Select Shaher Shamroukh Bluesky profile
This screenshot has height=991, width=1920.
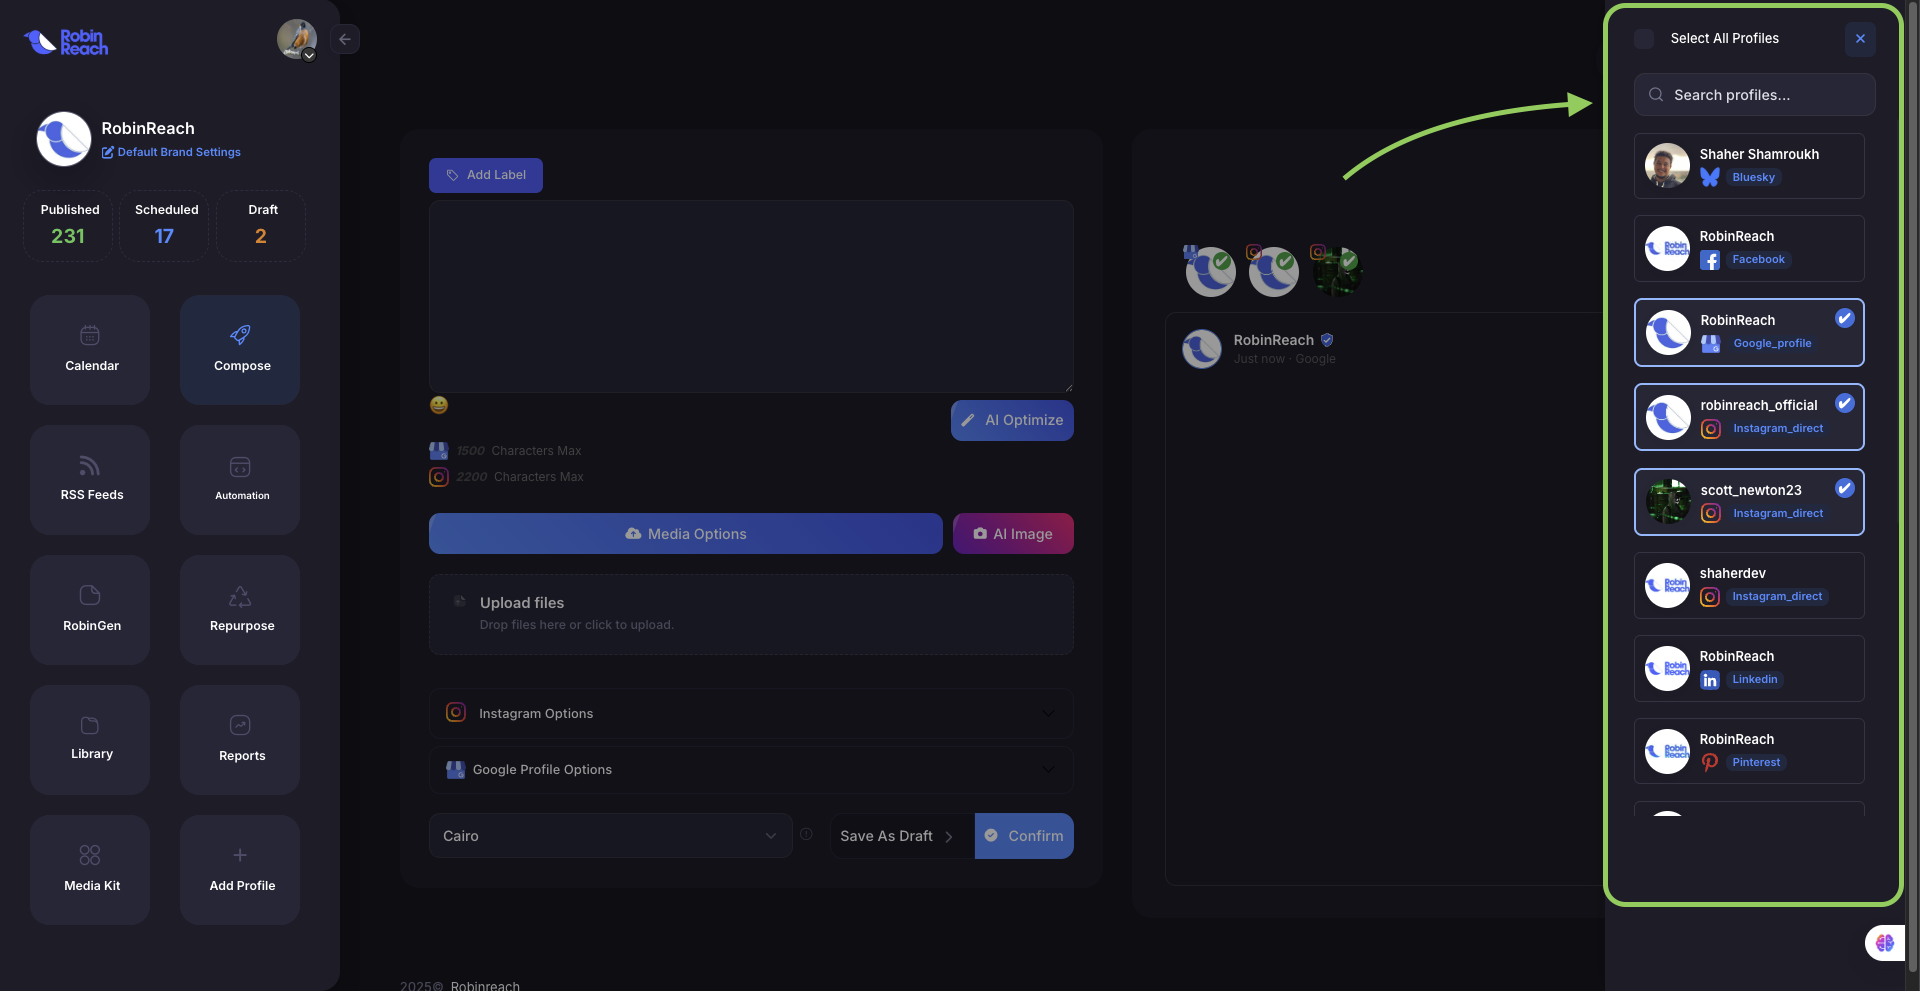(1749, 166)
